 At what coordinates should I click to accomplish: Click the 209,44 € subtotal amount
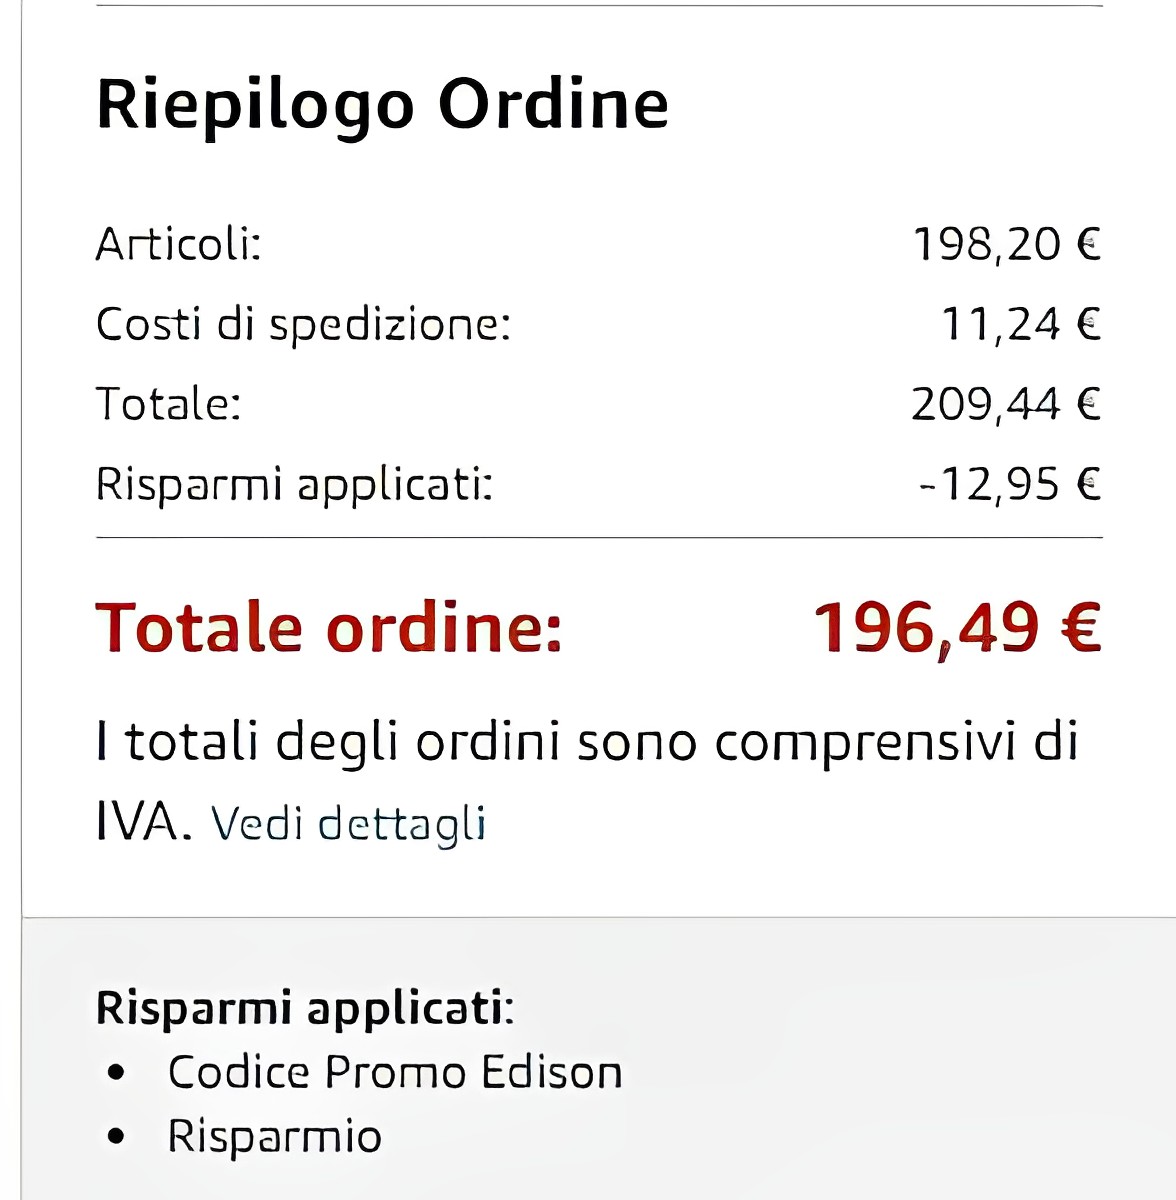[1005, 404]
